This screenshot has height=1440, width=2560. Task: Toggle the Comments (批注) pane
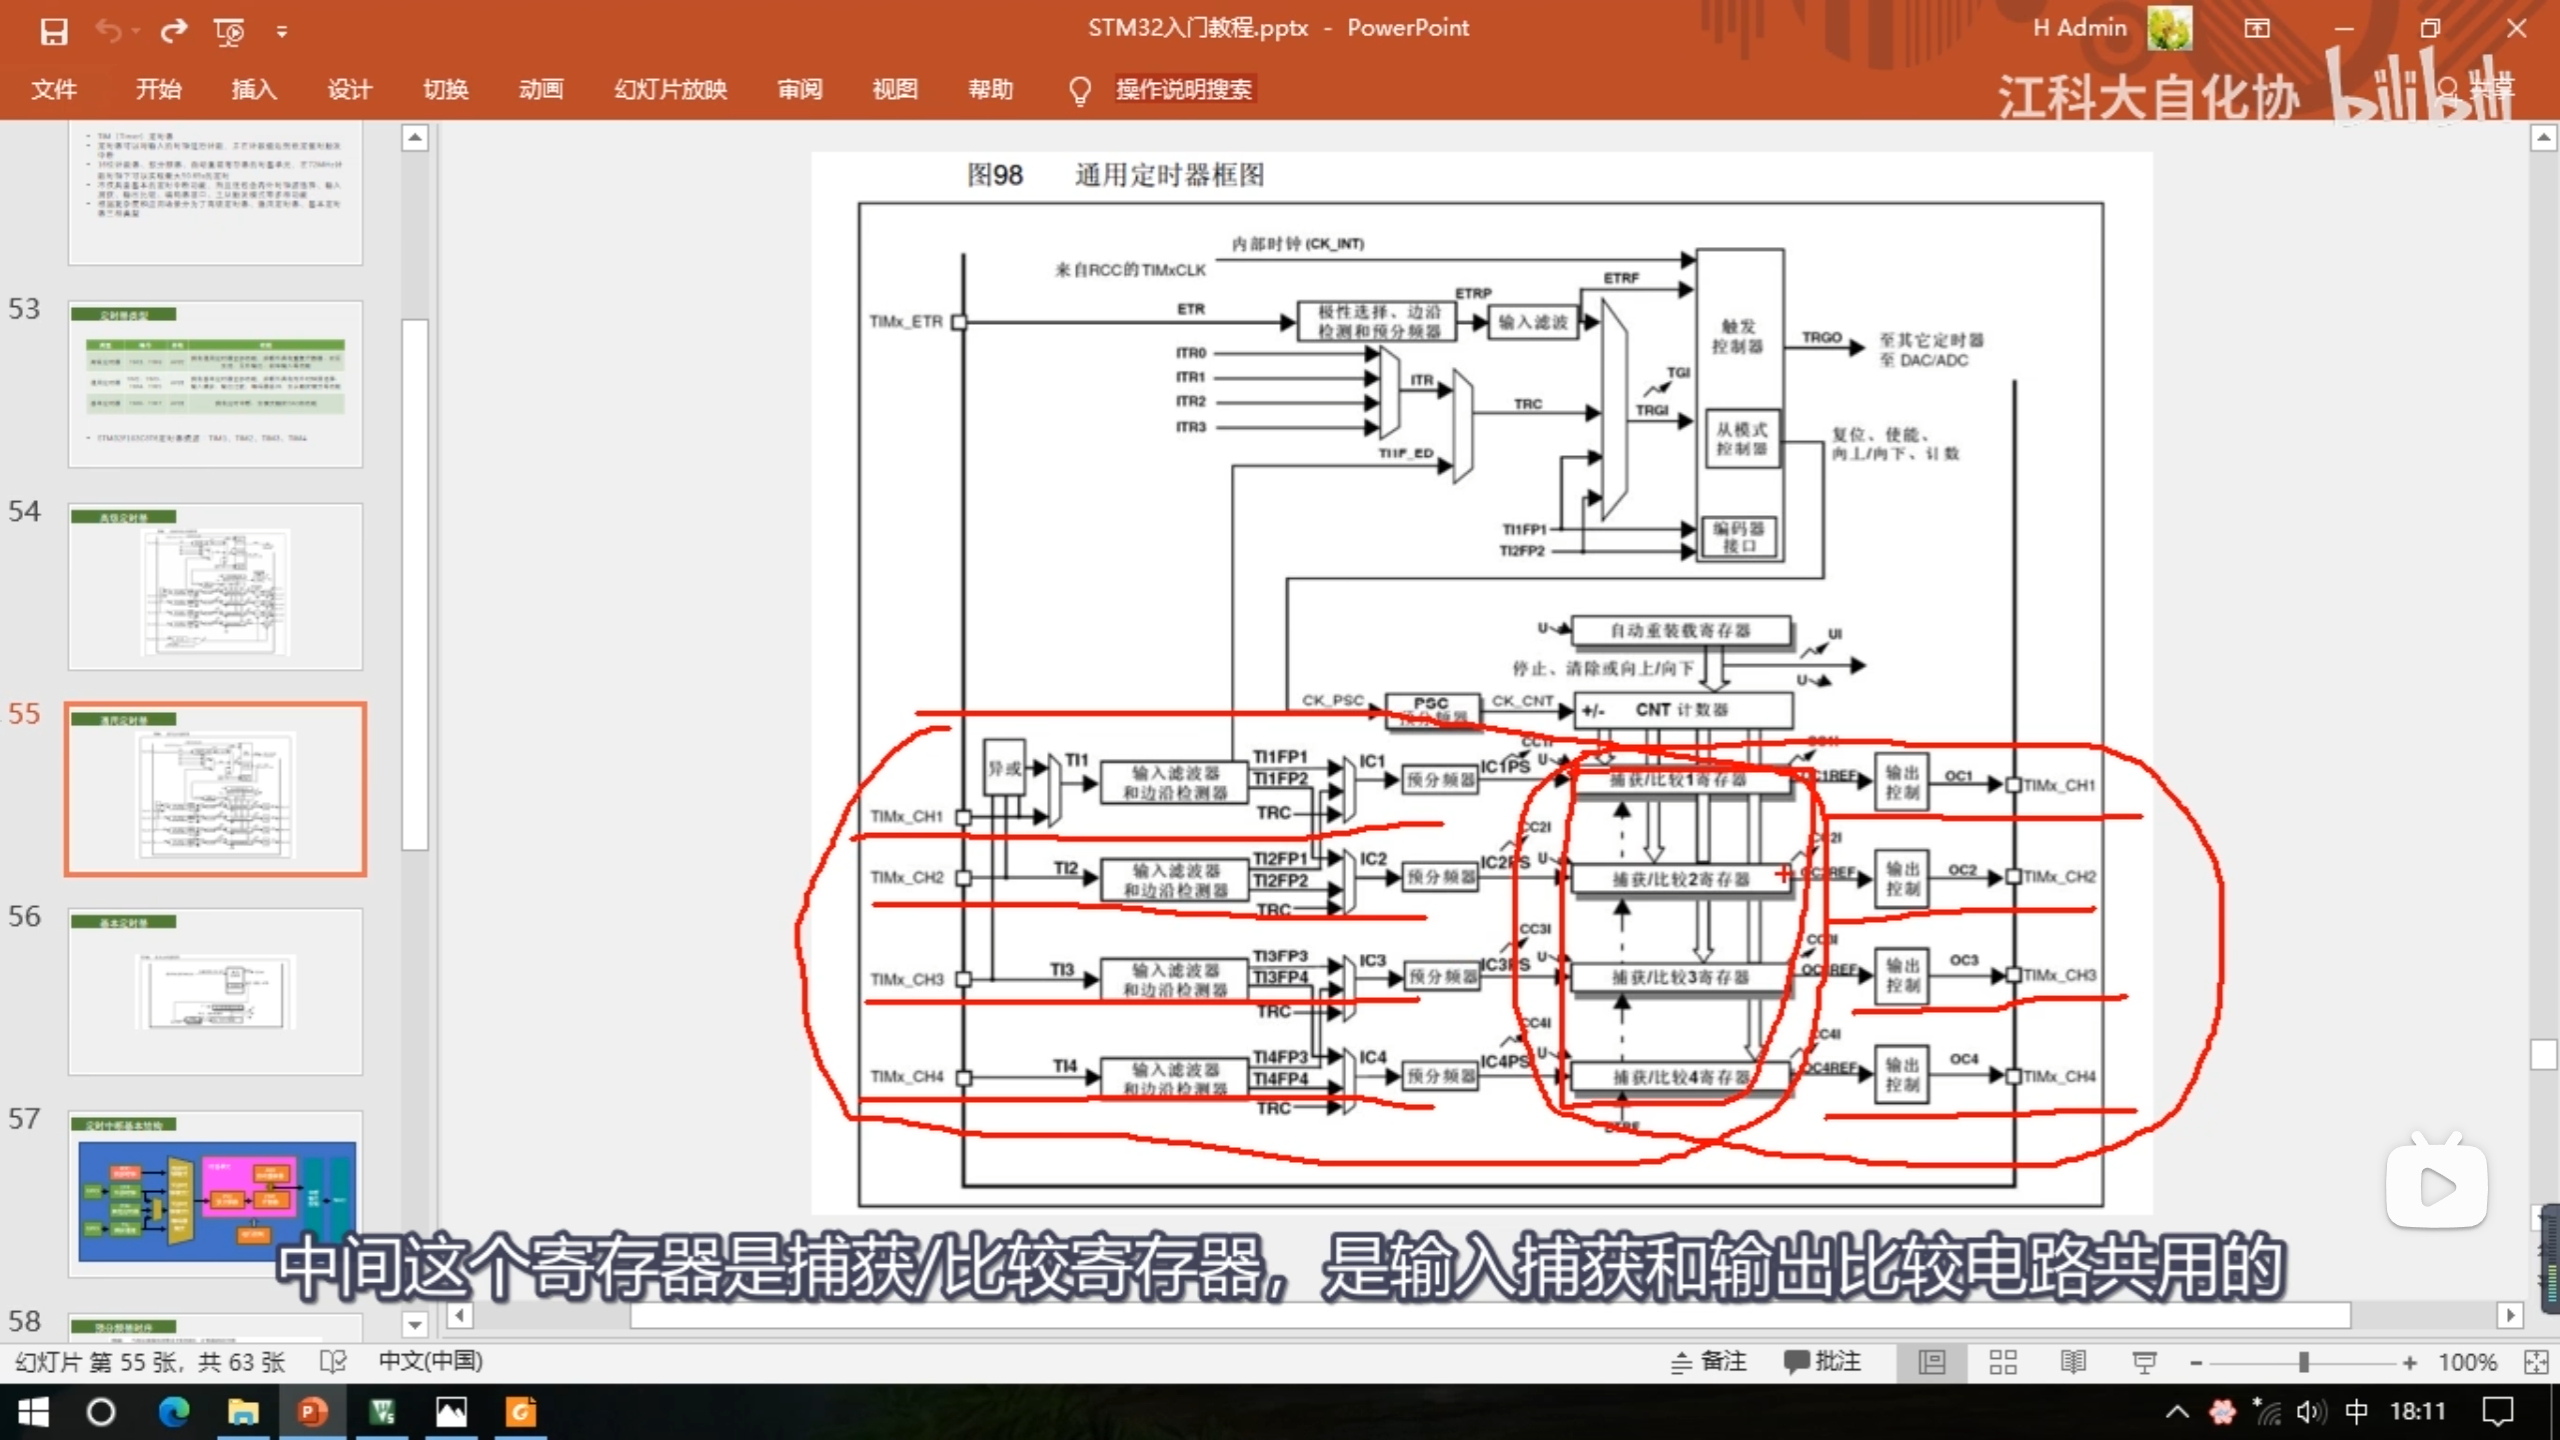point(1822,1362)
